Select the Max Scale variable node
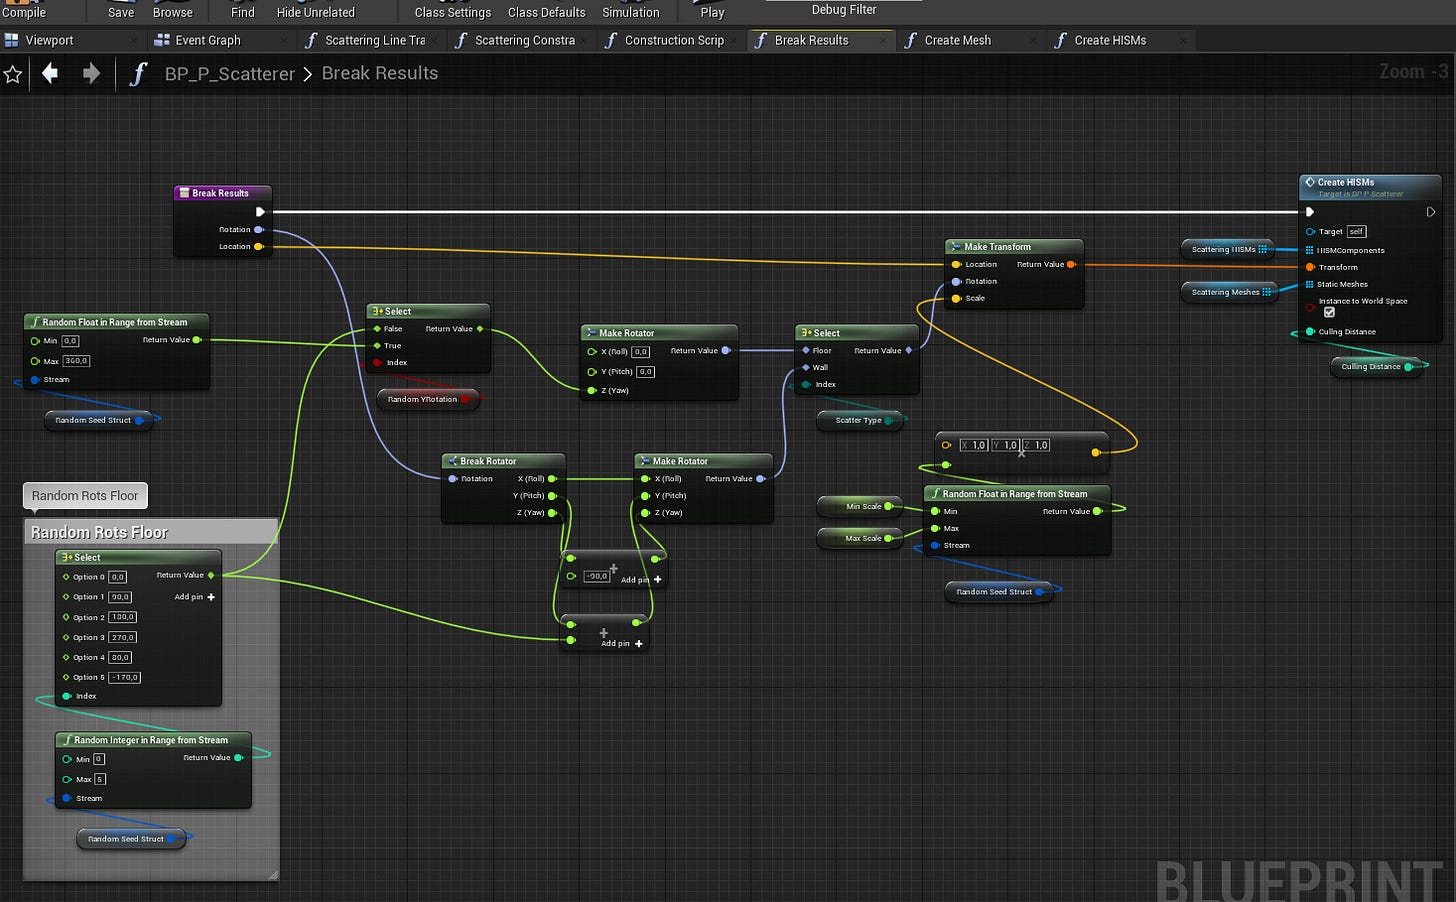Screen dimensions: 1456x902 858,538
